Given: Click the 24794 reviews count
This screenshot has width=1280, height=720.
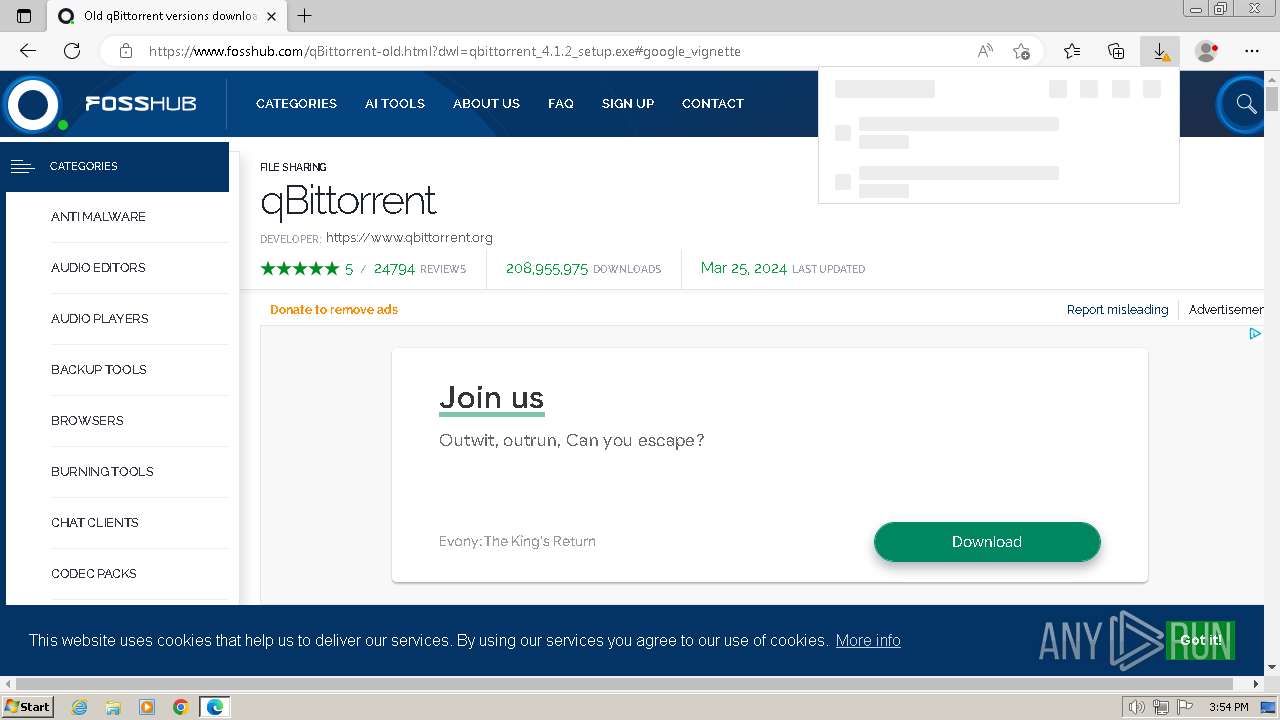Looking at the screenshot, I should point(394,268).
